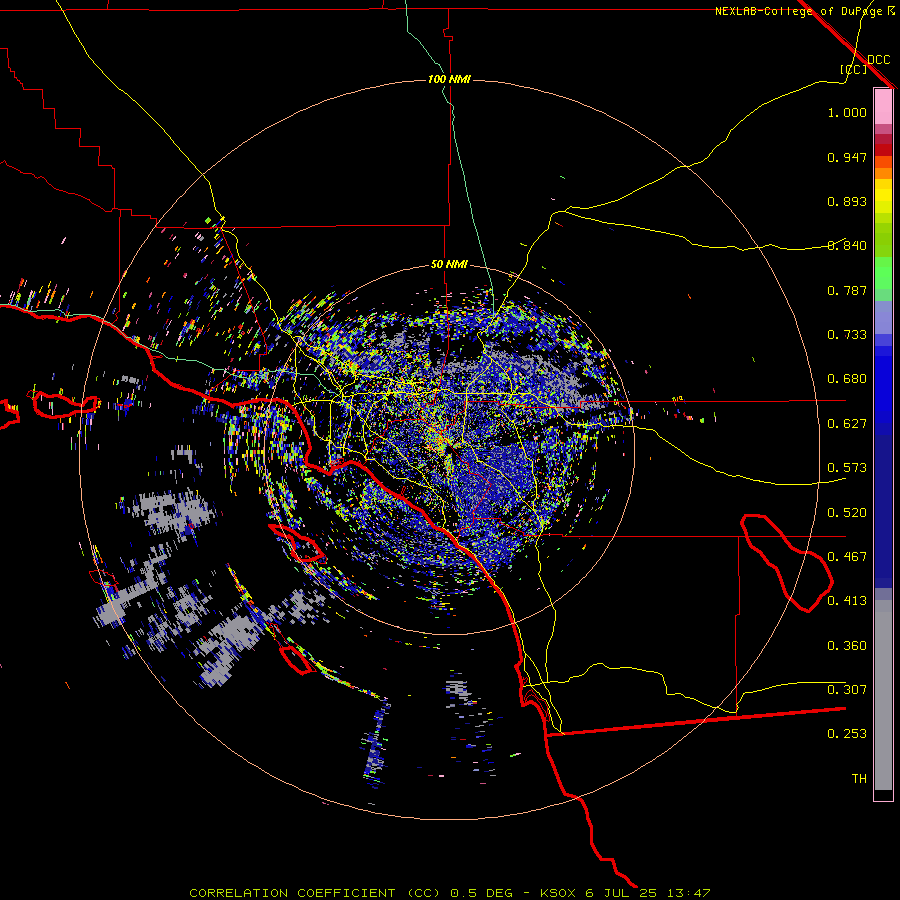Click the 0.627 scale value
This screenshot has height=900, width=900.
pos(847,424)
